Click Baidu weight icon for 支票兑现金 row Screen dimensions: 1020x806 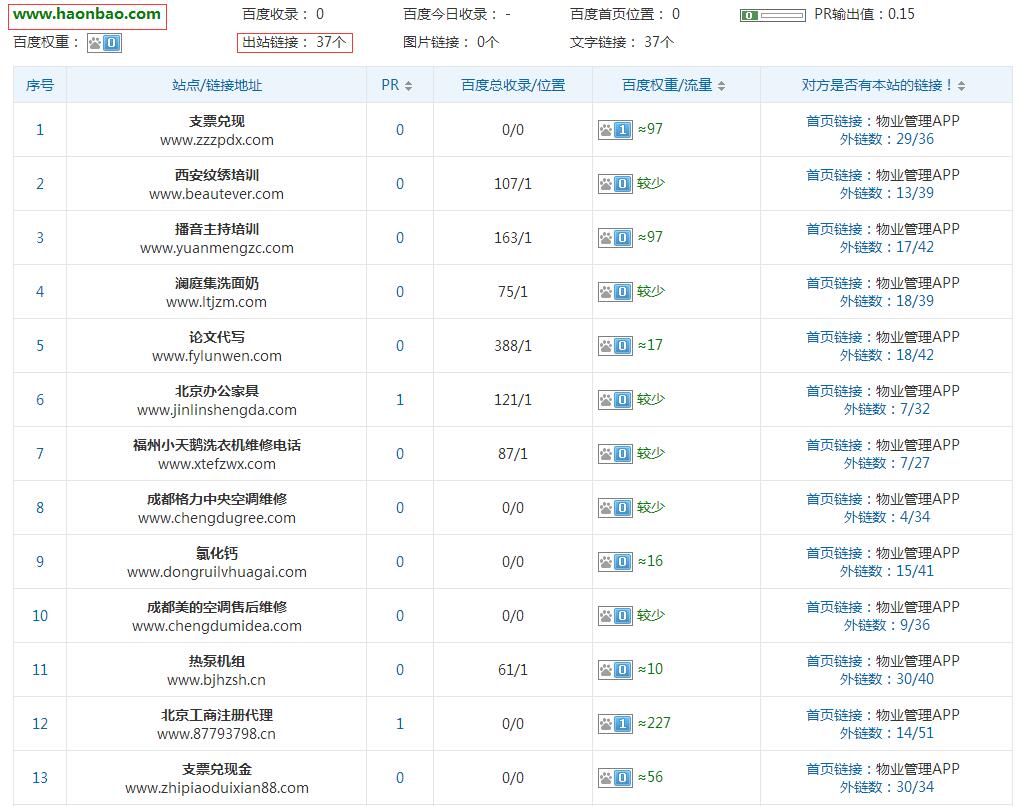615,778
